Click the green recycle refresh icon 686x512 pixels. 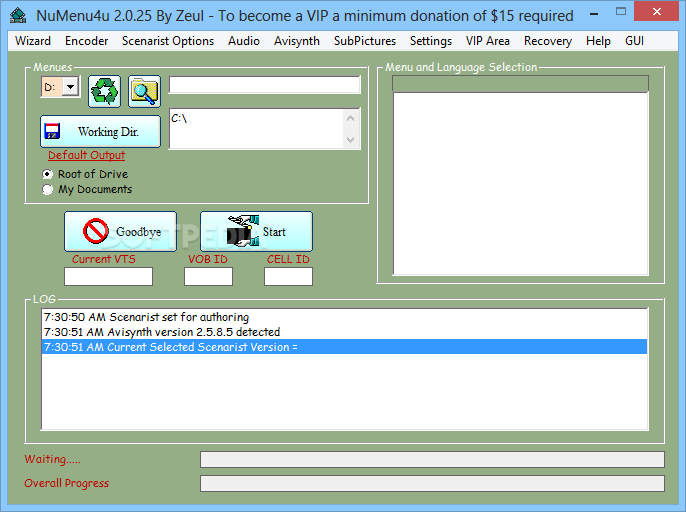[x=104, y=91]
